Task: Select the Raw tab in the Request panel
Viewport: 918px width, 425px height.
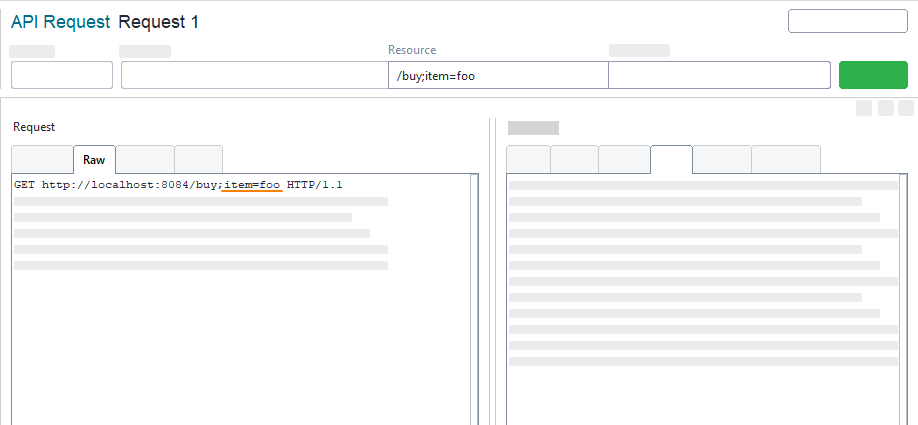Action: point(94,160)
